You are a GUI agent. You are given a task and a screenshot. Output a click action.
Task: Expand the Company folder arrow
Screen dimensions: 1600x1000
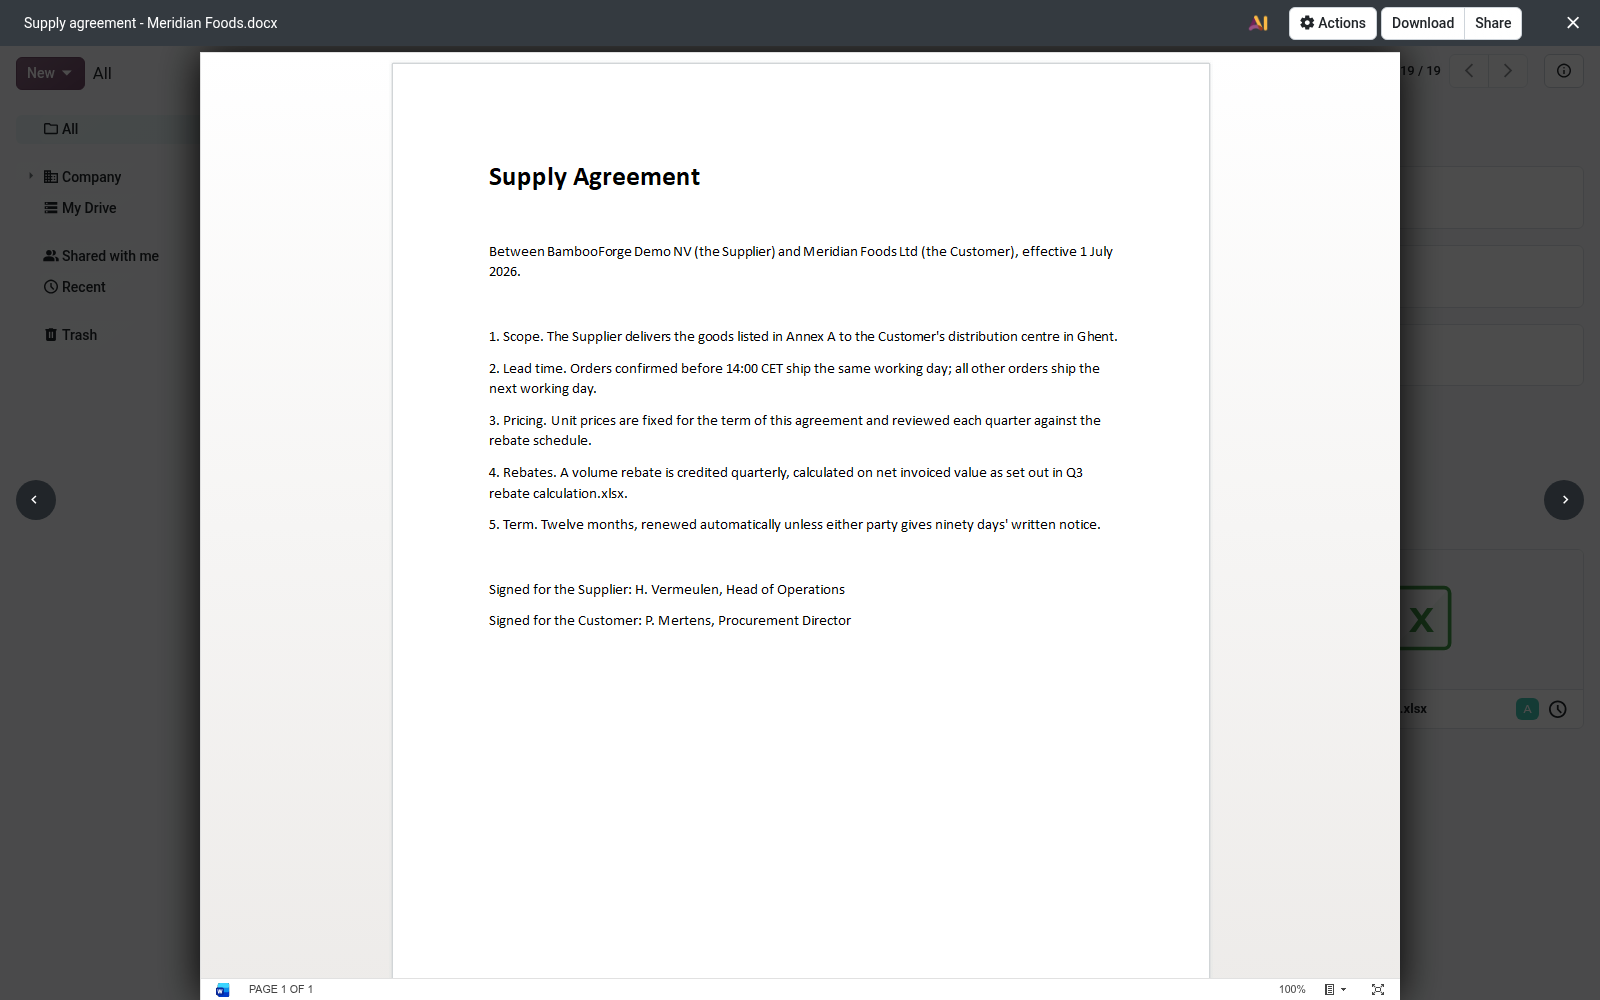coord(31,176)
